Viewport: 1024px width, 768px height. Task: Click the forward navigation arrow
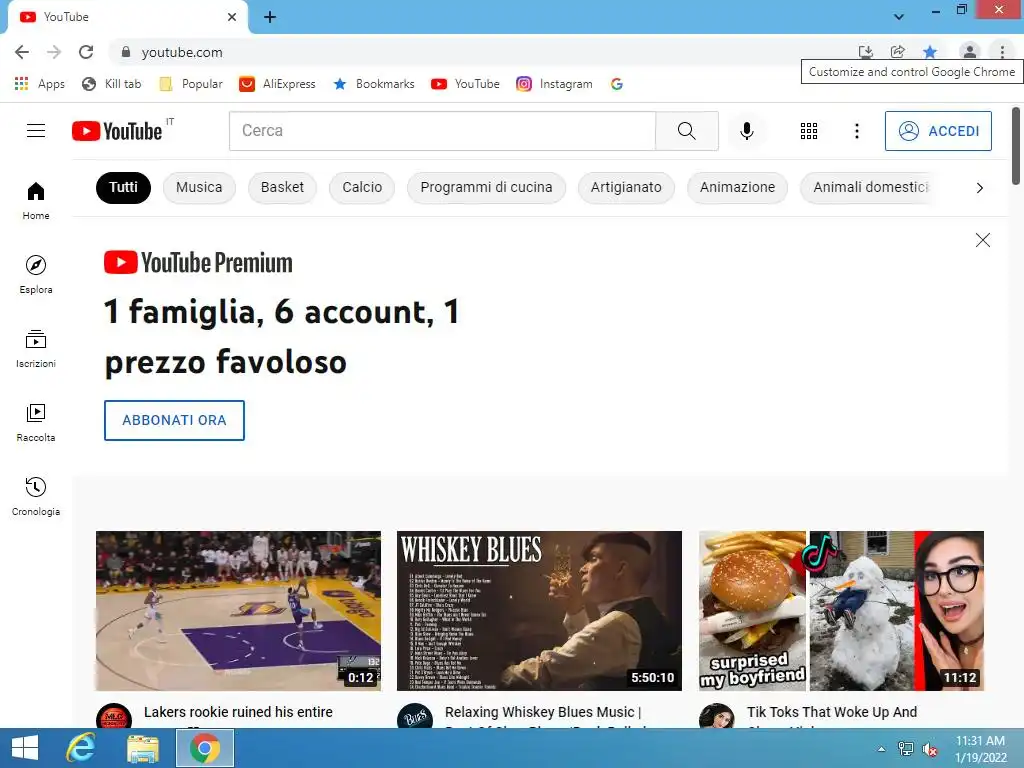[x=54, y=52]
